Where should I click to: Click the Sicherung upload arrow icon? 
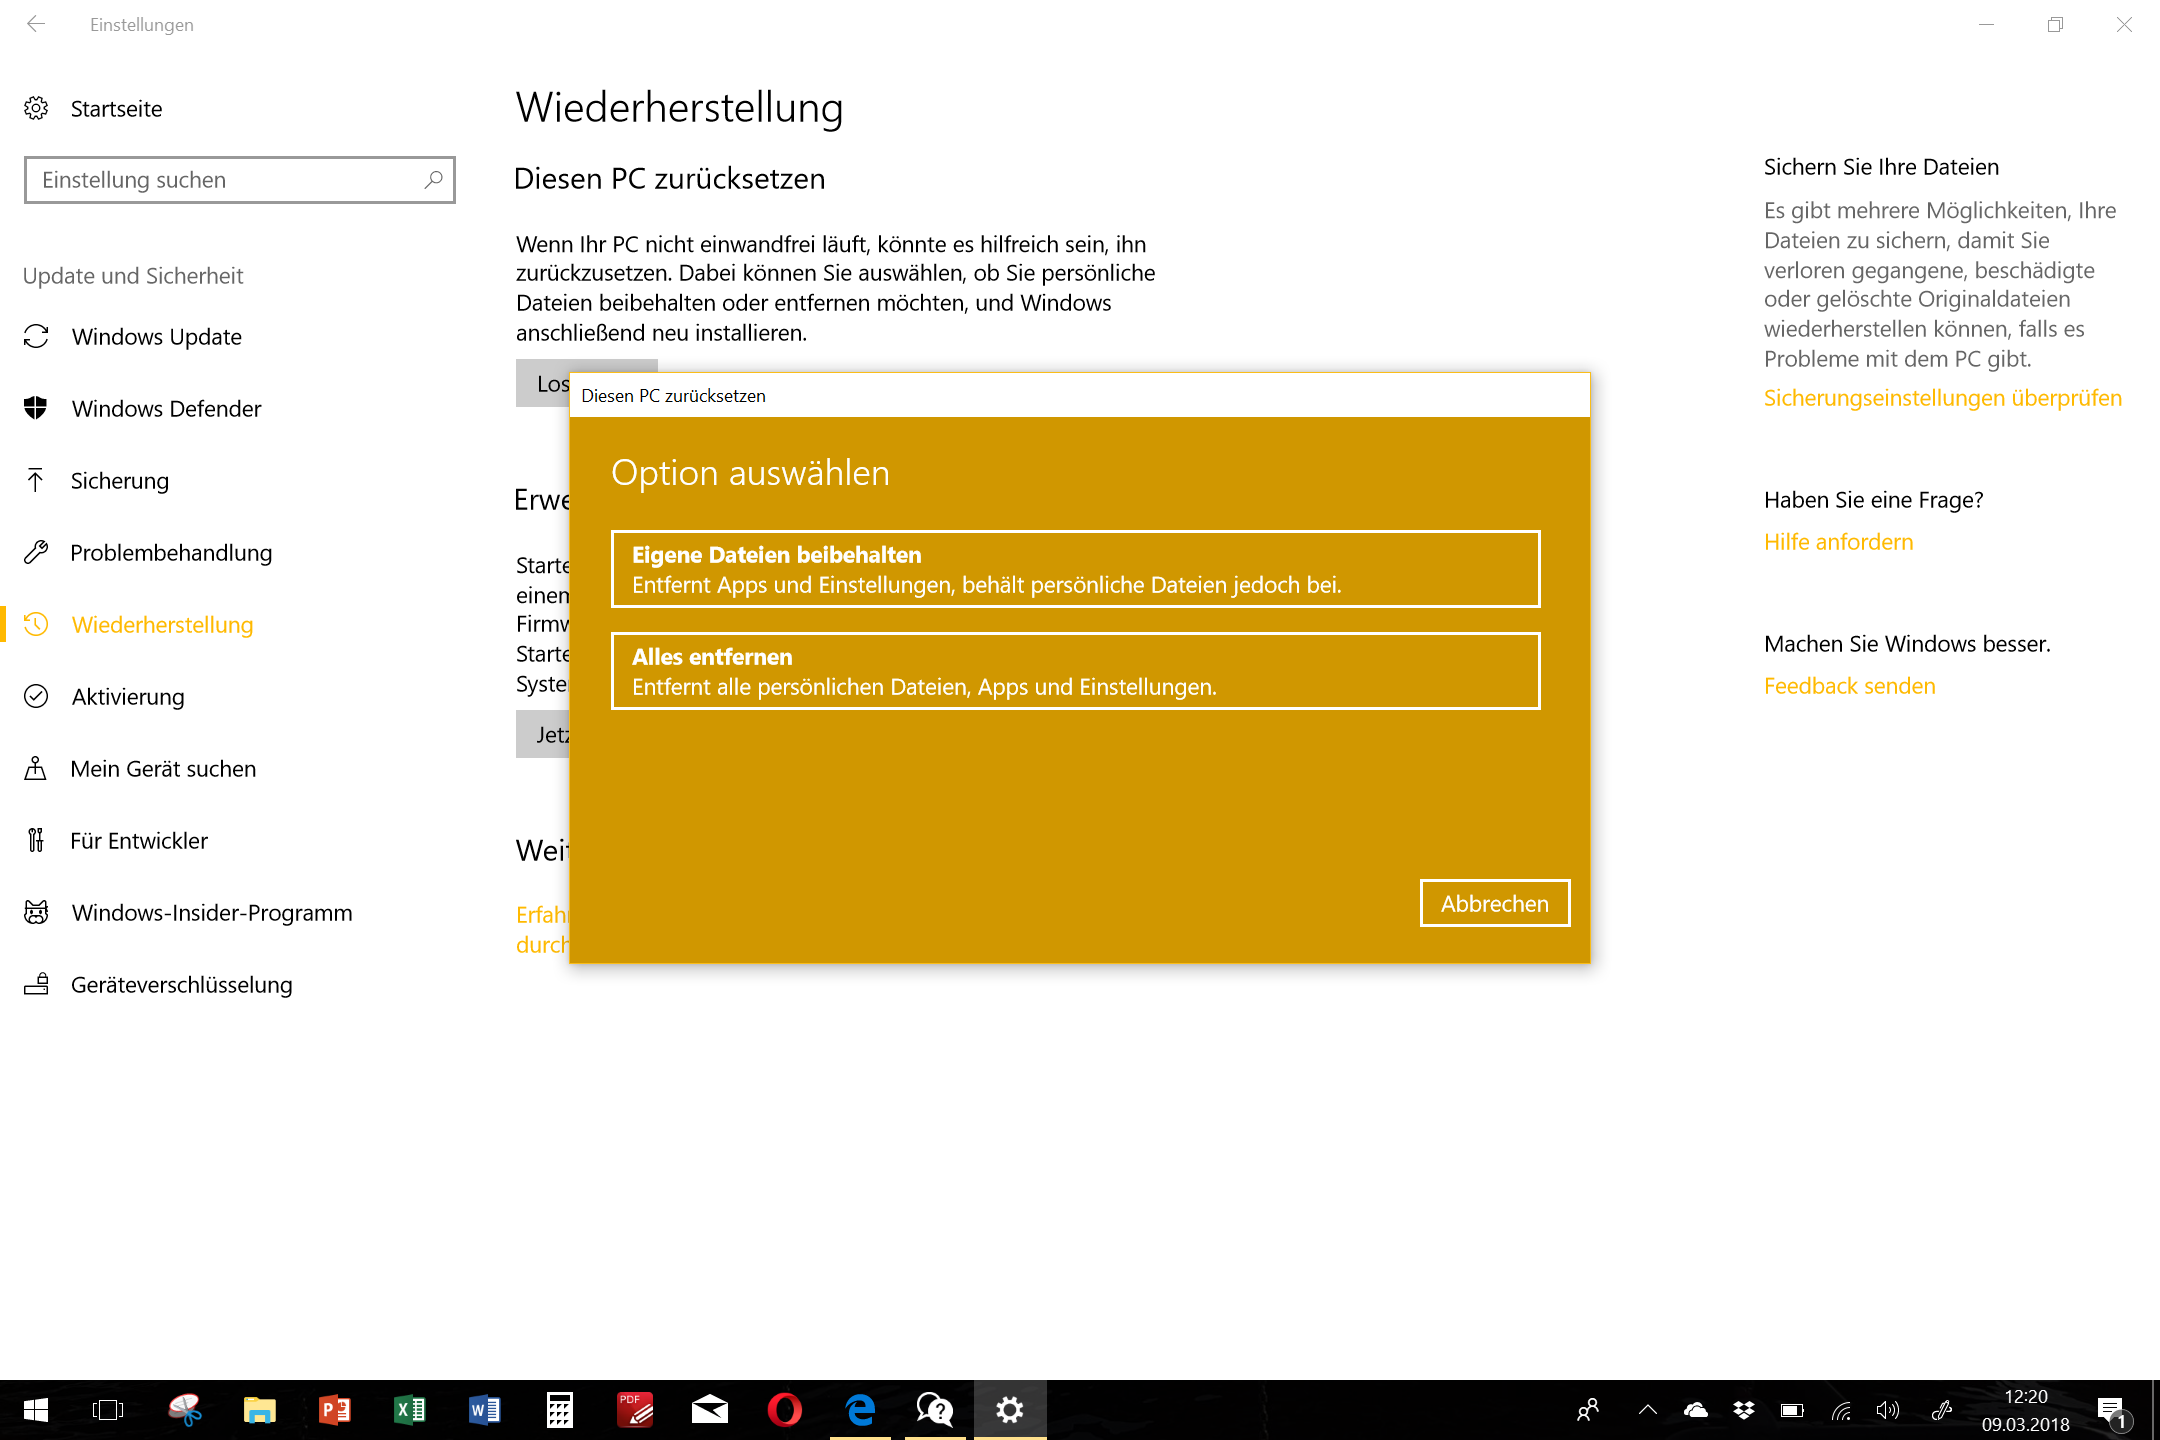click(x=36, y=480)
